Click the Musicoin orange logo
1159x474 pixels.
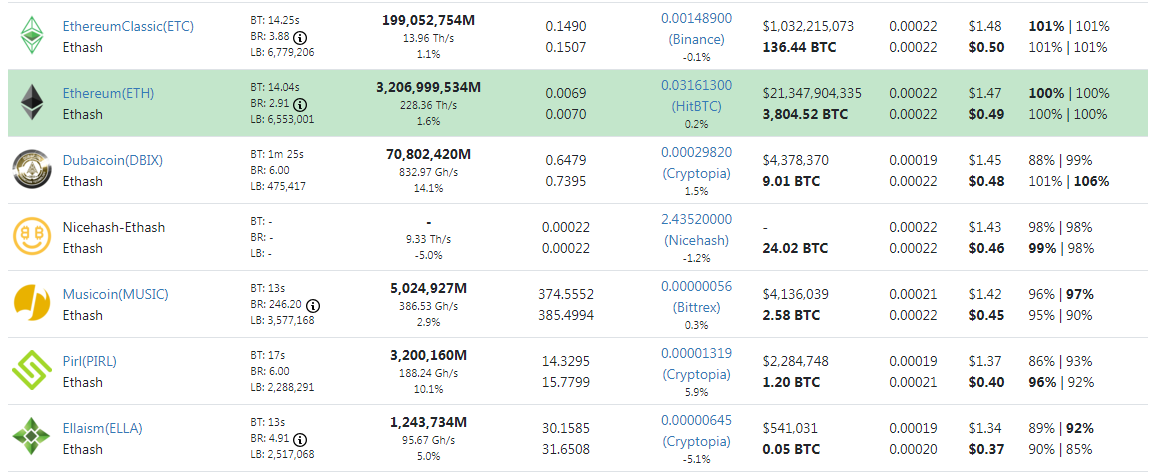click(x=32, y=304)
